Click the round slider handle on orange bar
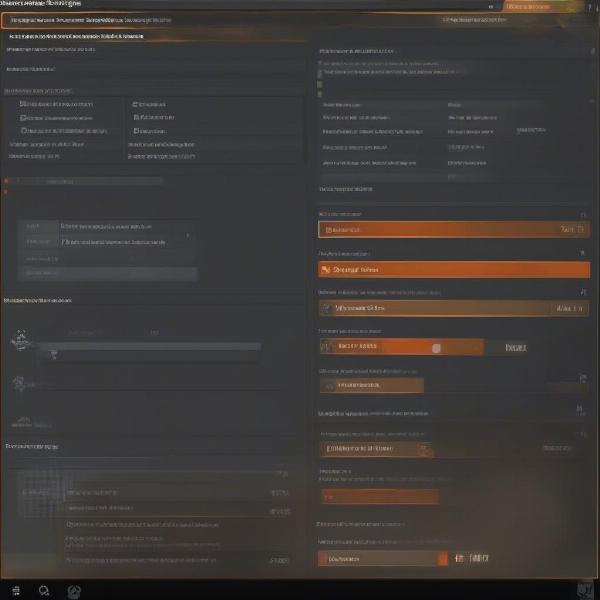Viewport: 600px width, 600px height. [x=436, y=348]
